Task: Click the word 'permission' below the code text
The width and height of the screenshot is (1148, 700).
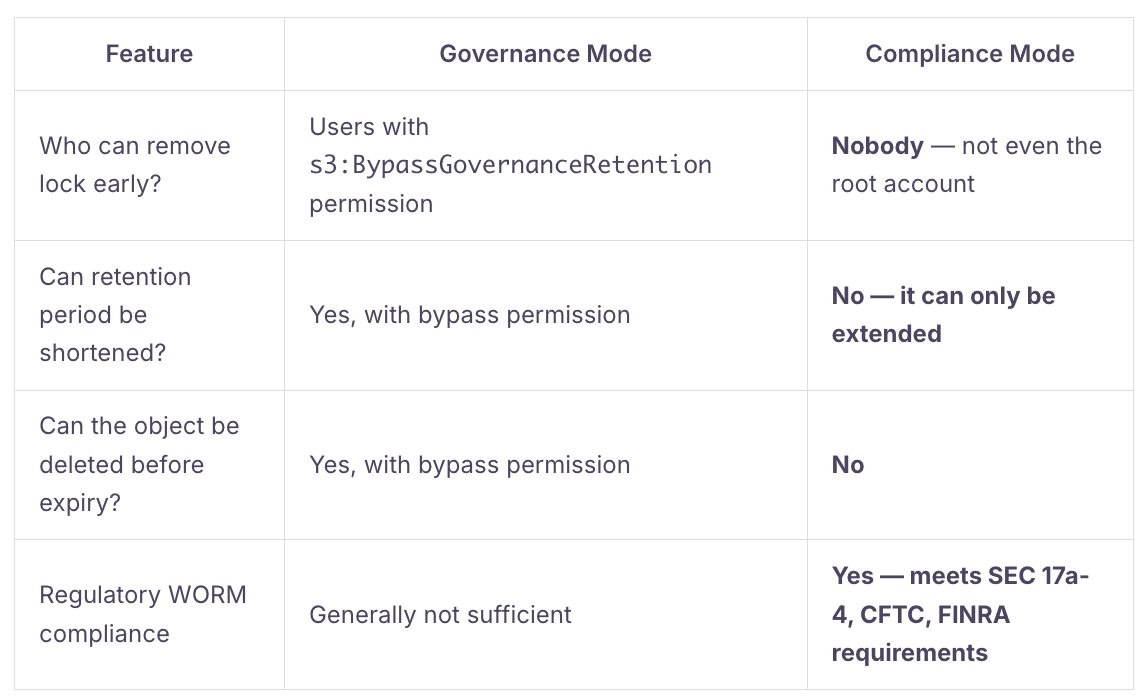Action: click(x=371, y=204)
